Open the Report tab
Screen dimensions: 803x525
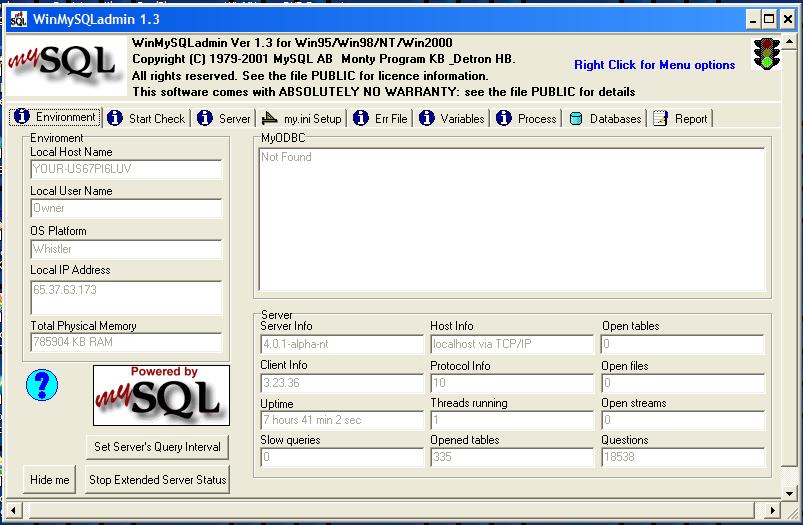click(x=681, y=118)
